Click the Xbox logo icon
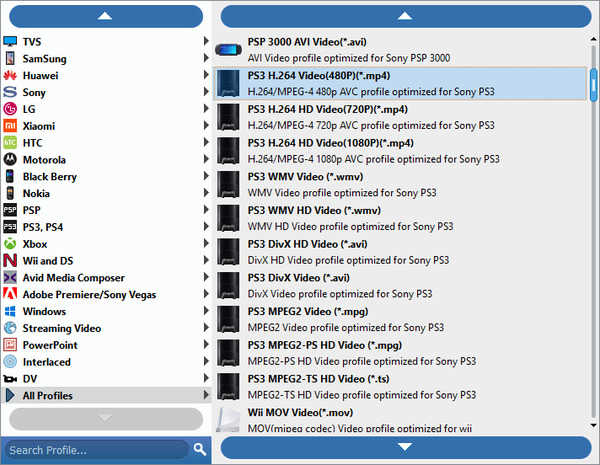600x465 pixels. click(x=10, y=244)
